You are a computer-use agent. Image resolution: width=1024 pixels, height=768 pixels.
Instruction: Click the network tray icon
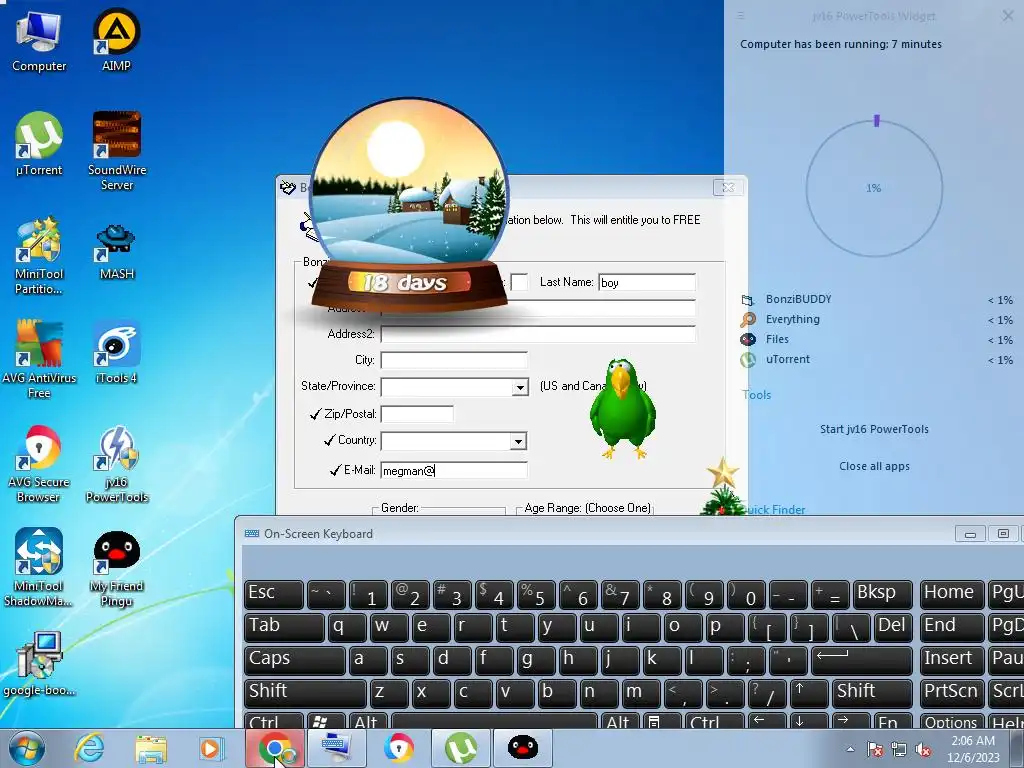click(x=899, y=749)
